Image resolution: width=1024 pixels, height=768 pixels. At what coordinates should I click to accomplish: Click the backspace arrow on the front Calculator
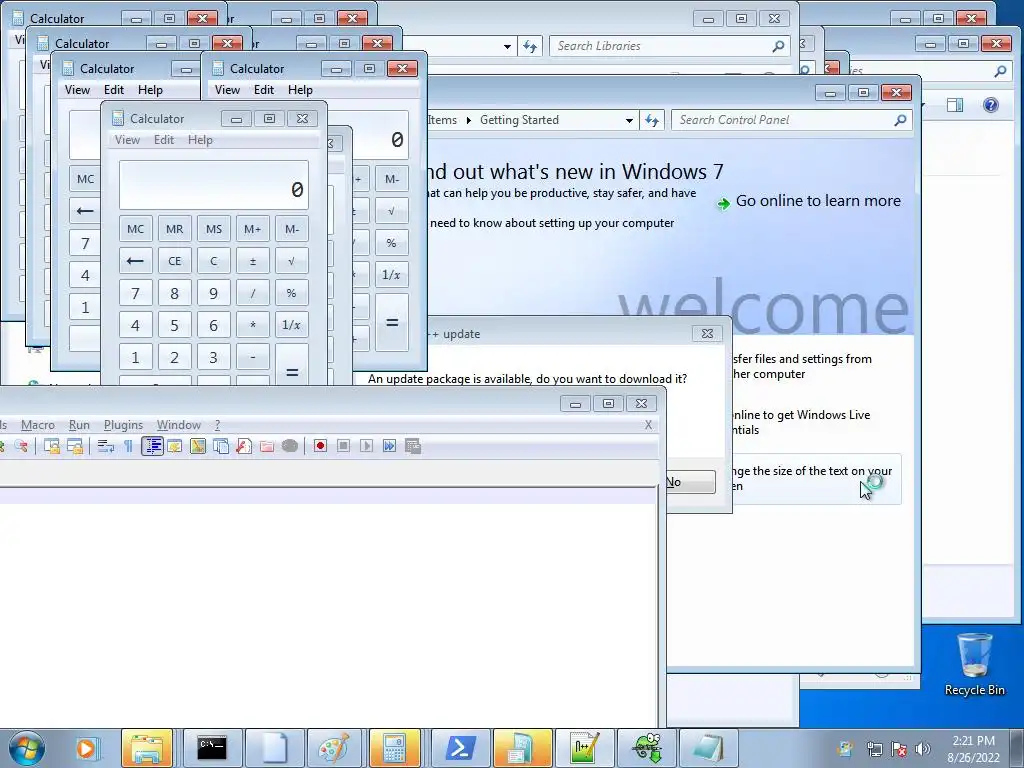[135, 261]
